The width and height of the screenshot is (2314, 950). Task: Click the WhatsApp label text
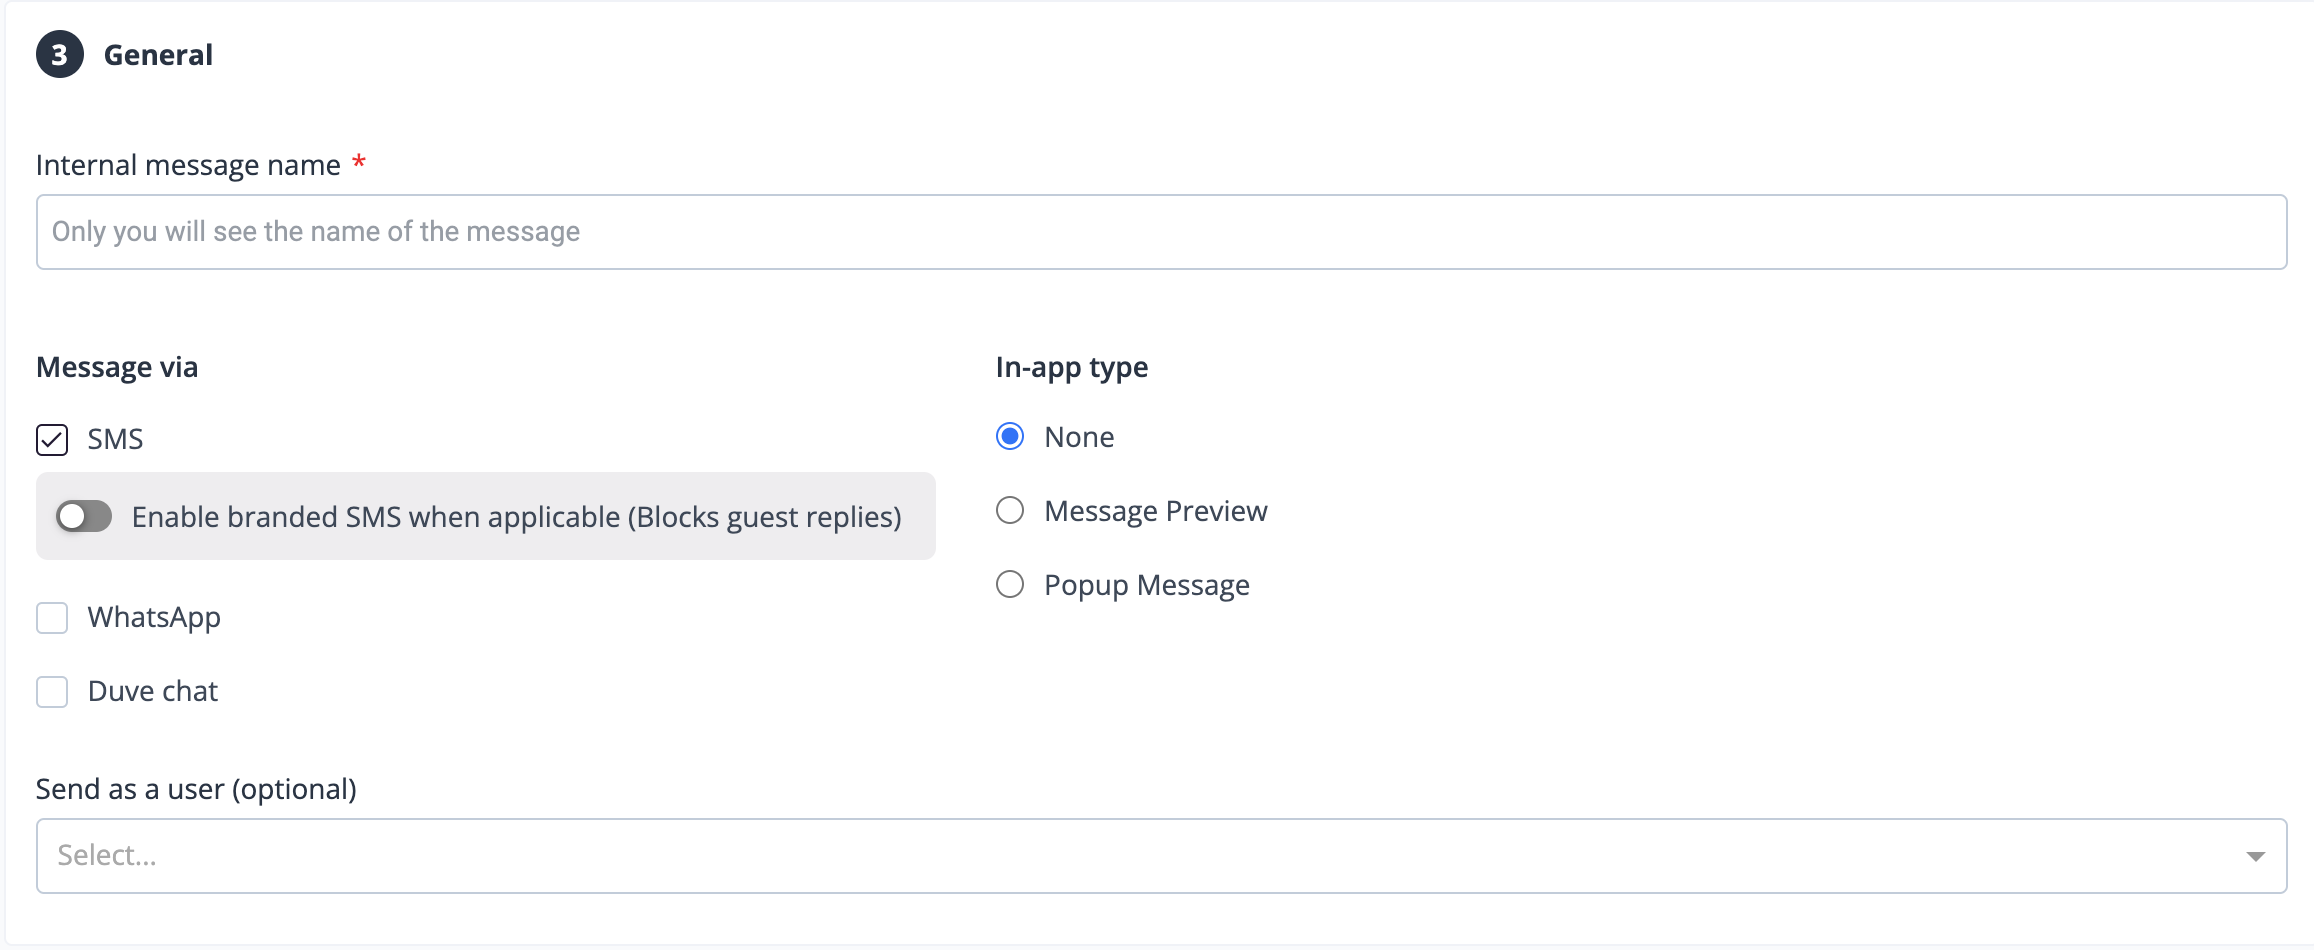[154, 618]
